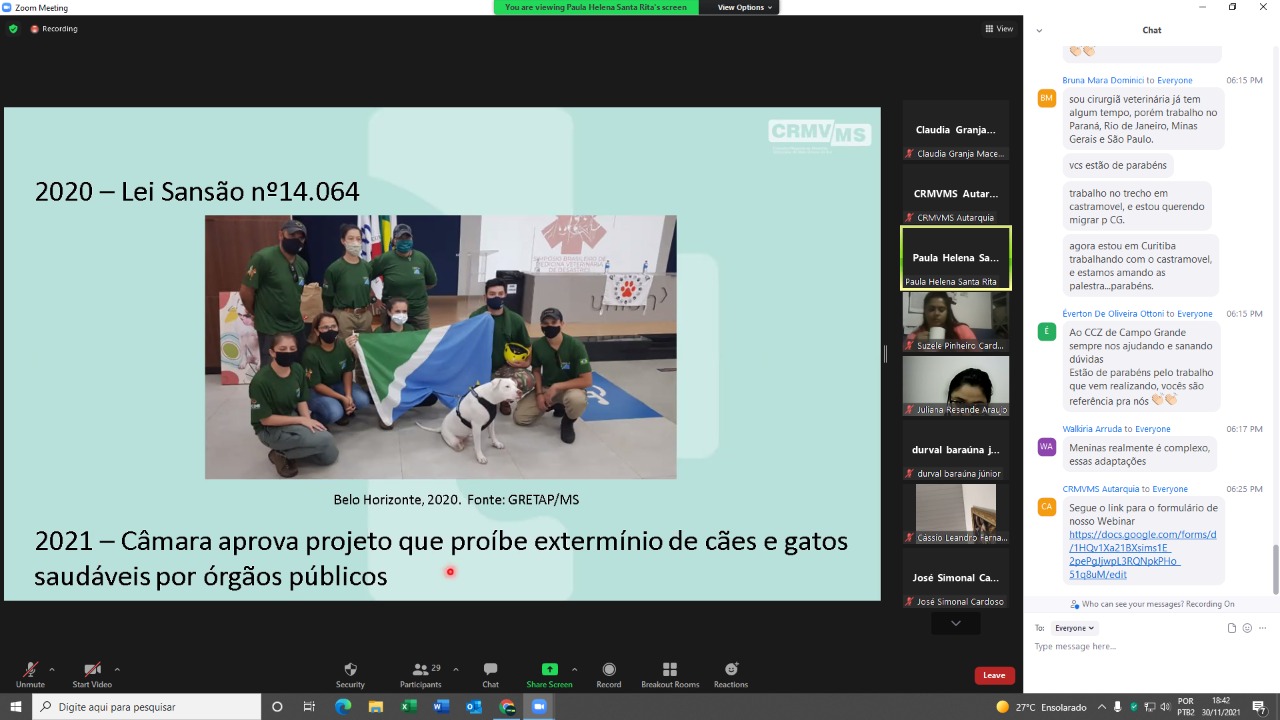Click the chat panel scrollbar

[x=1274, y=568]
